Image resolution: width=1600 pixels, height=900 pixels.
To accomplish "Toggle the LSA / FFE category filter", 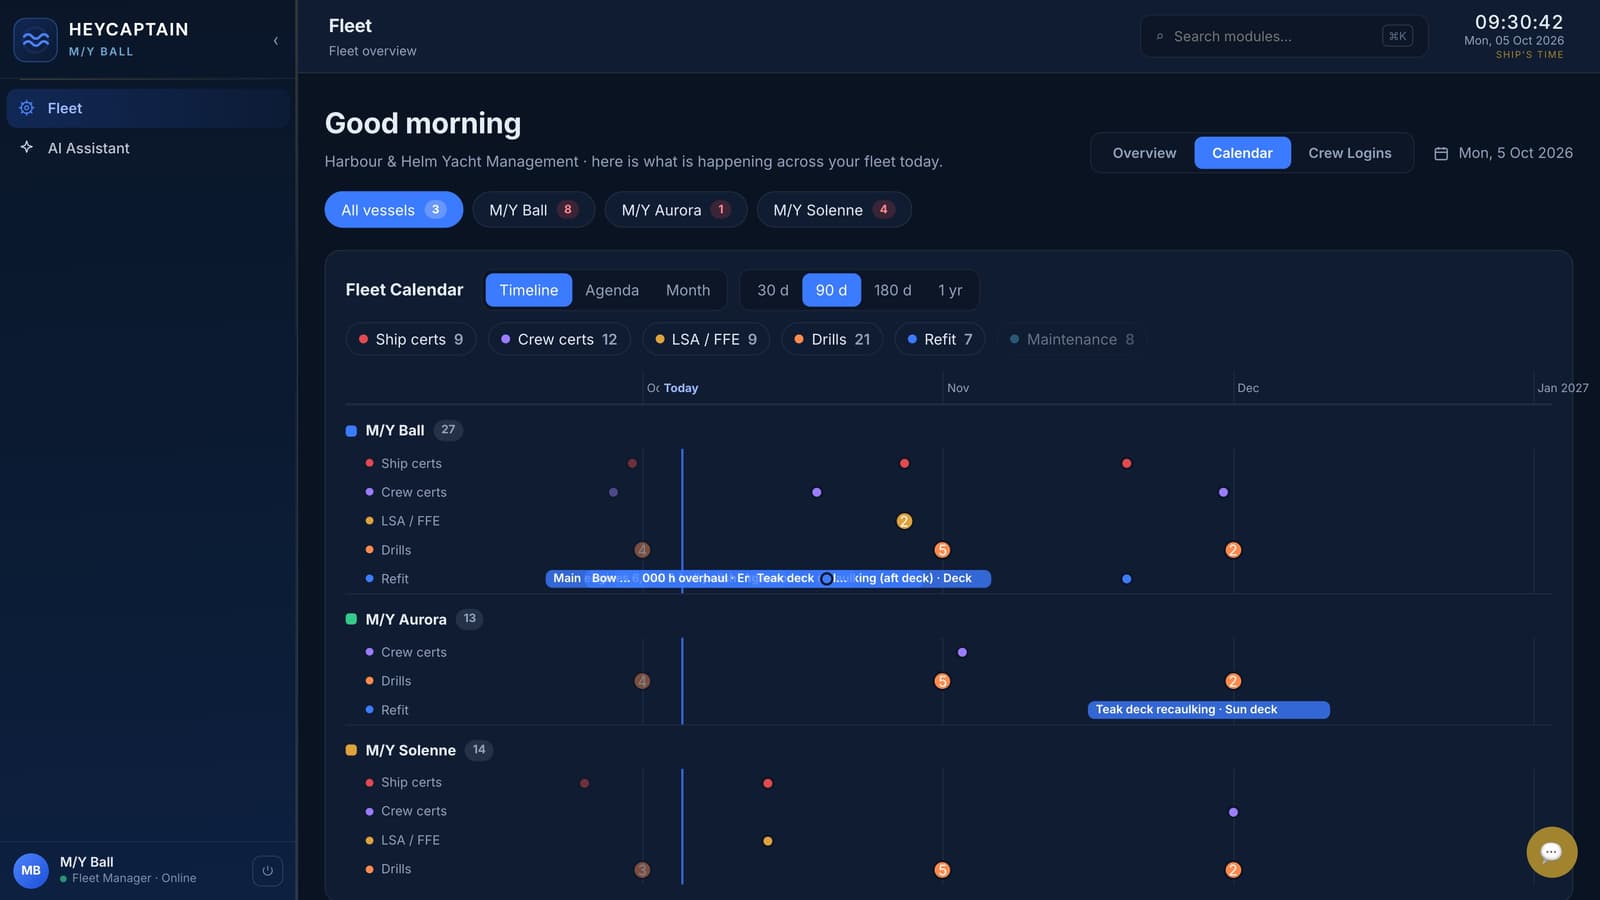I will click(x=706, y=339).
